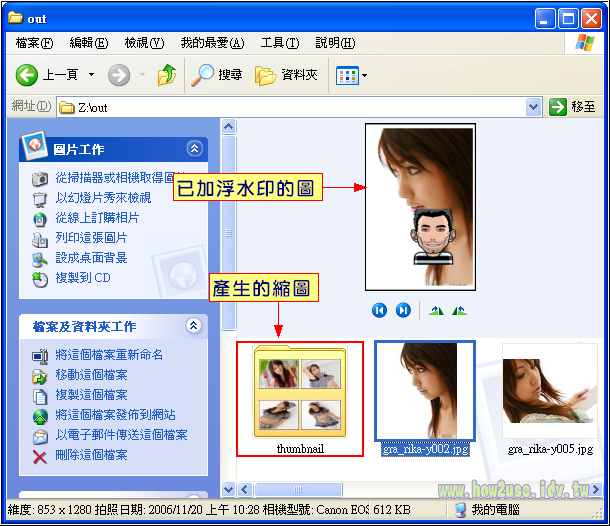Screen dimensions: 610x526
Task: Rotate the image counterclockwise
Action: (x=459, y=310)
